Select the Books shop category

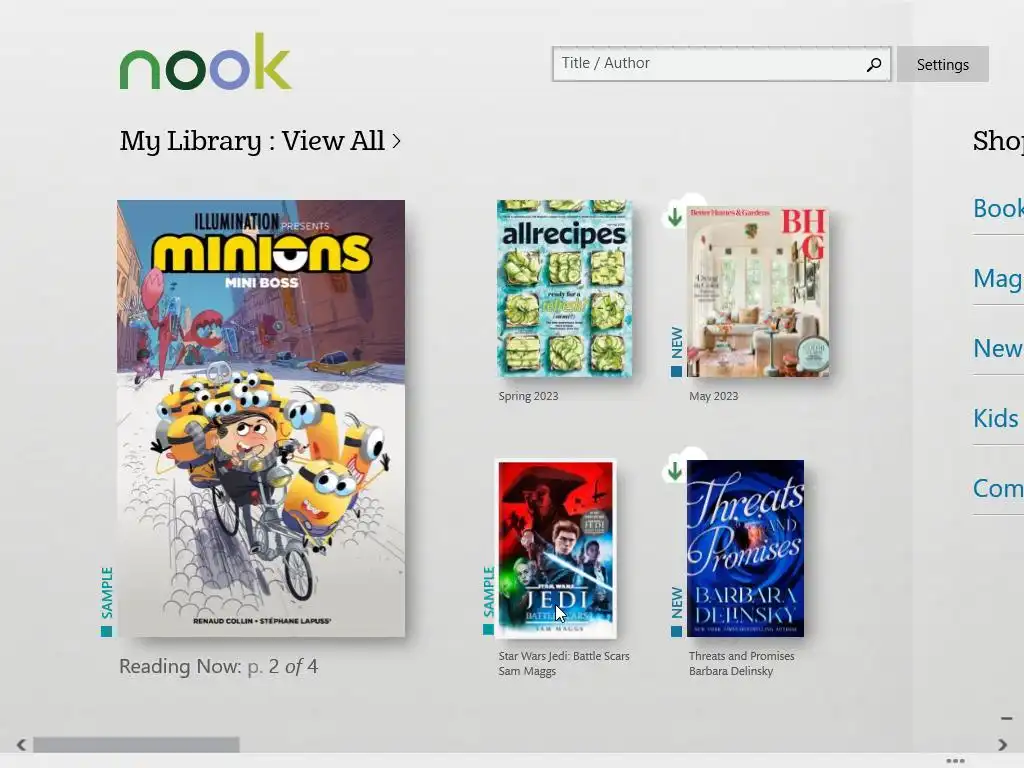tap(998, 208)
